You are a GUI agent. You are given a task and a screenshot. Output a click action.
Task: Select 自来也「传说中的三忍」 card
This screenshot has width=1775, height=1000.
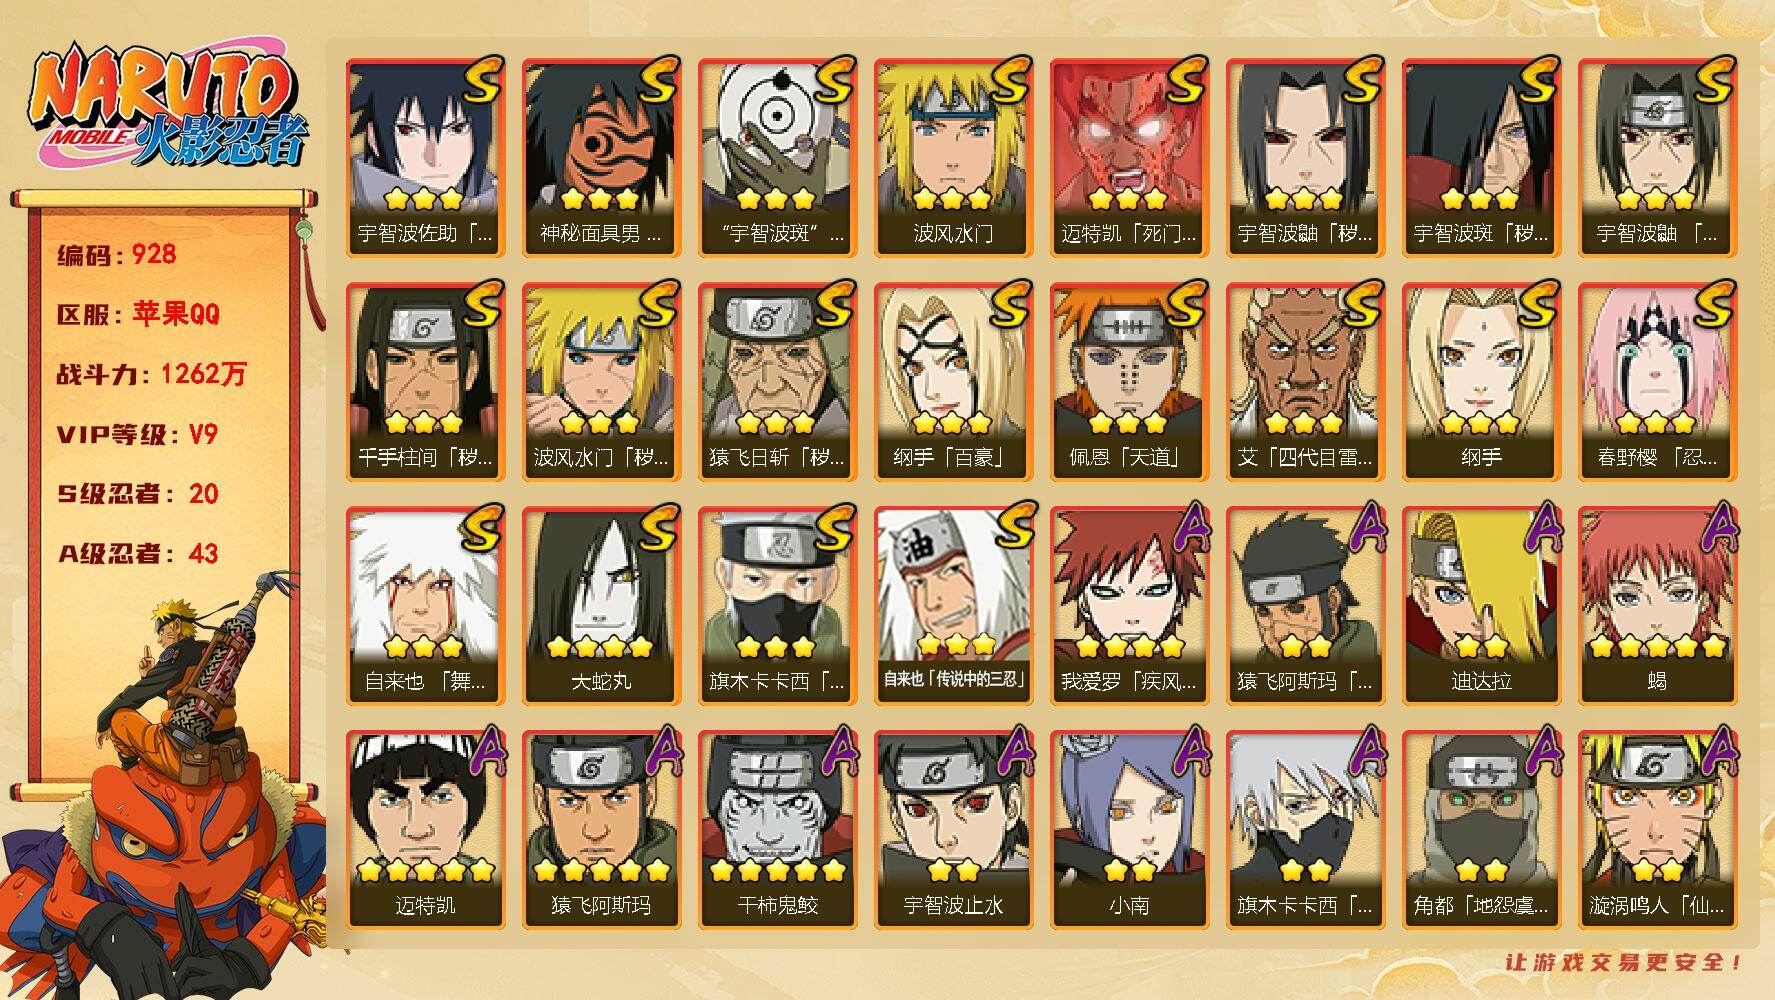pos(953,606)
